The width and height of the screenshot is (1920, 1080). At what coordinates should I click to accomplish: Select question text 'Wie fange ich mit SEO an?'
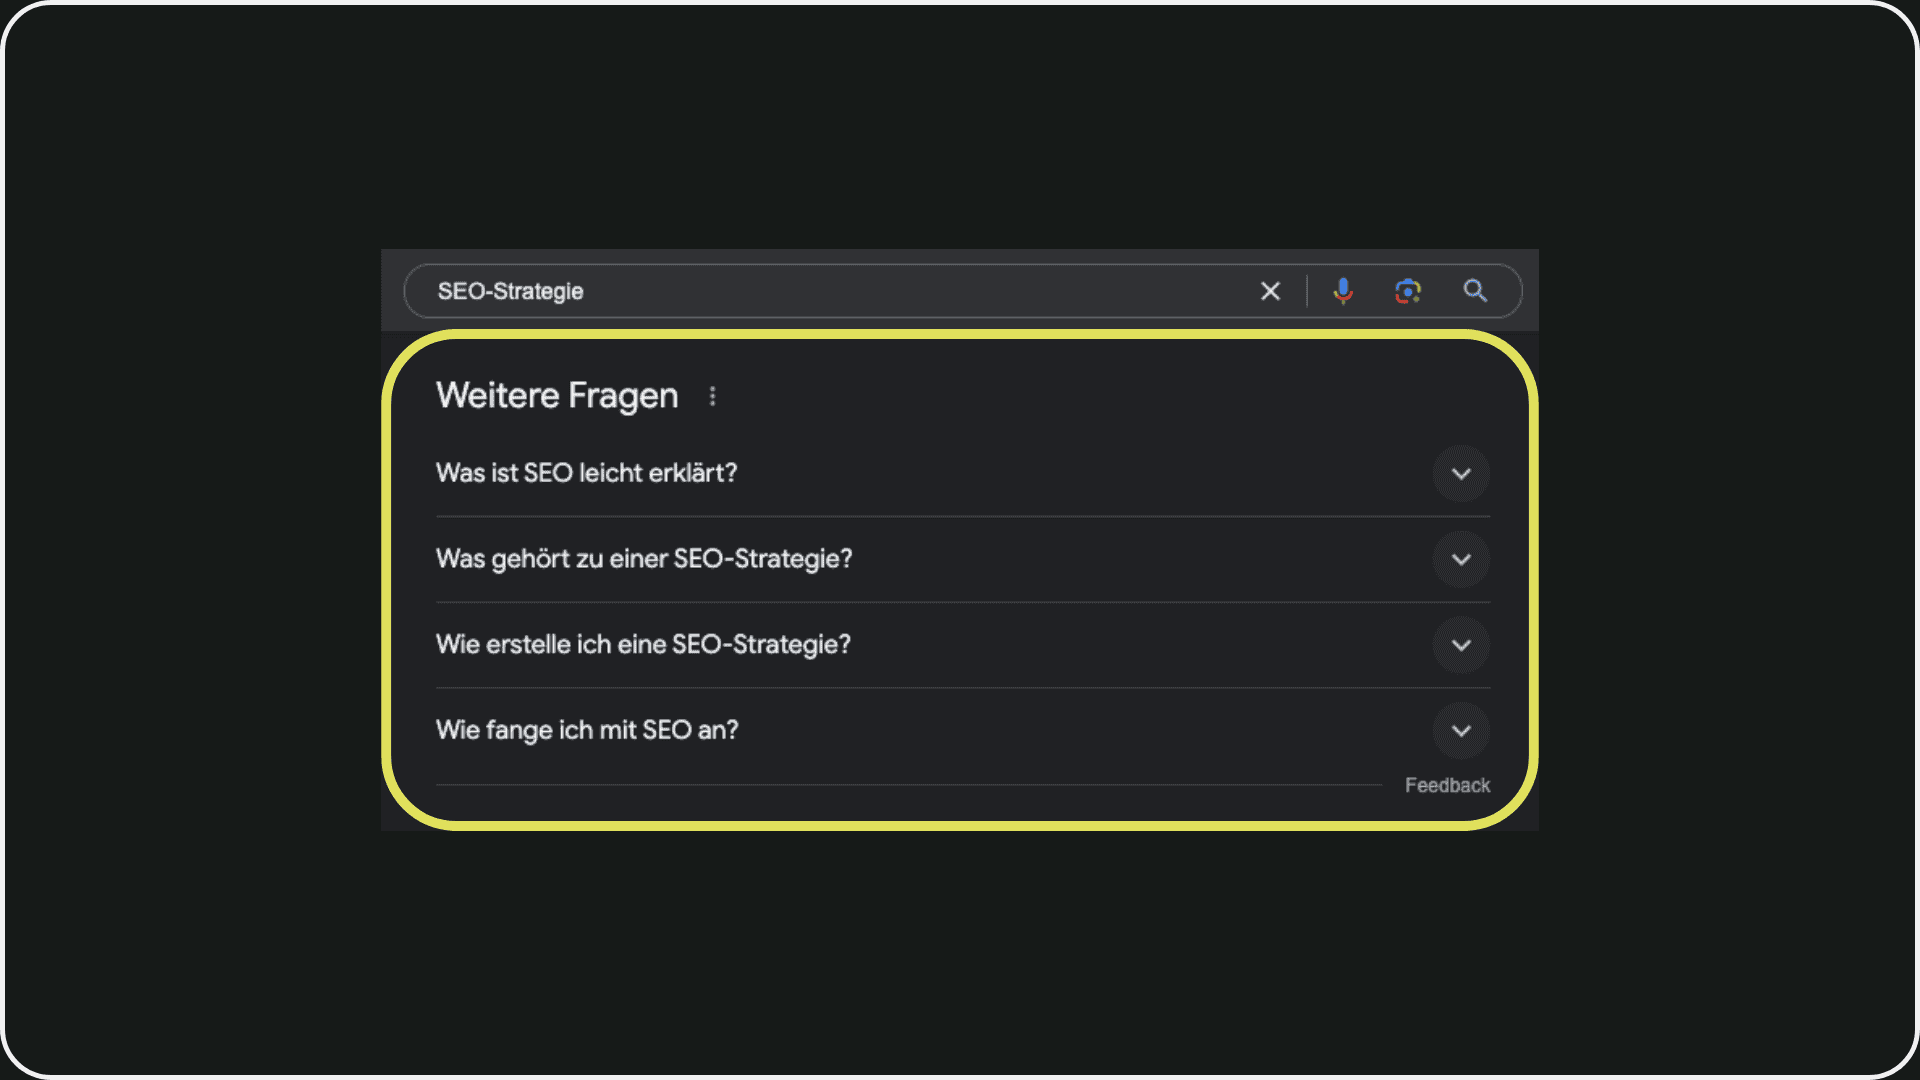[x=587, y=731]
